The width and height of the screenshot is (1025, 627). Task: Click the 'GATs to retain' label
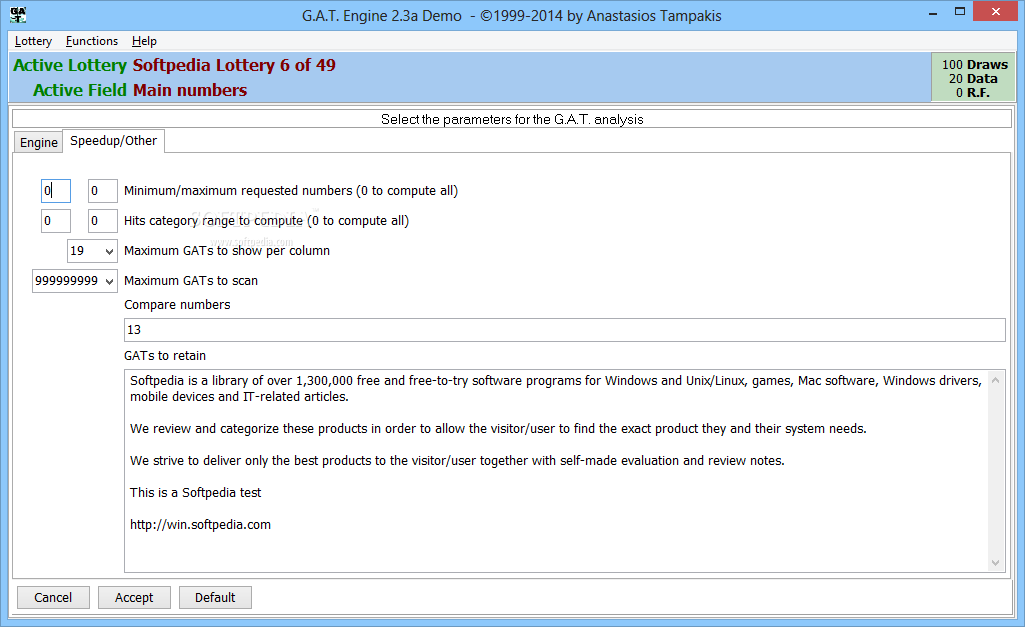[x=165, y=356]
